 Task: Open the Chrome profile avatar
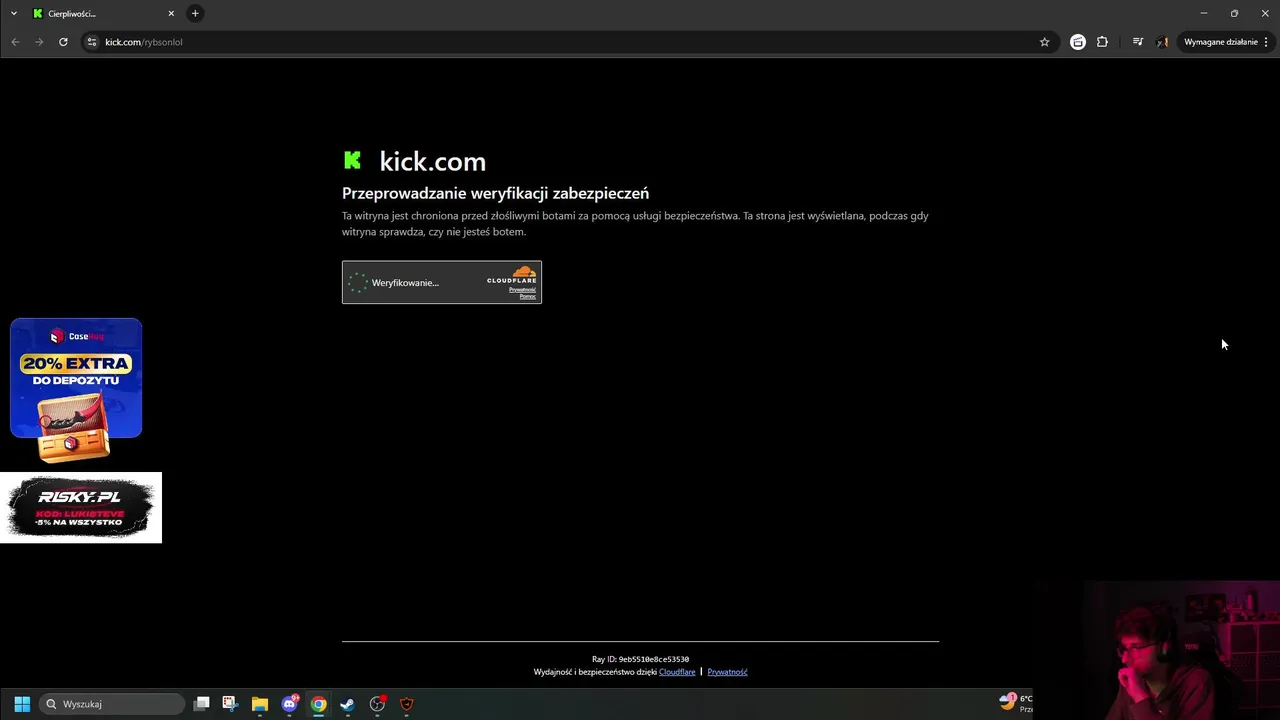(1162, 42)
